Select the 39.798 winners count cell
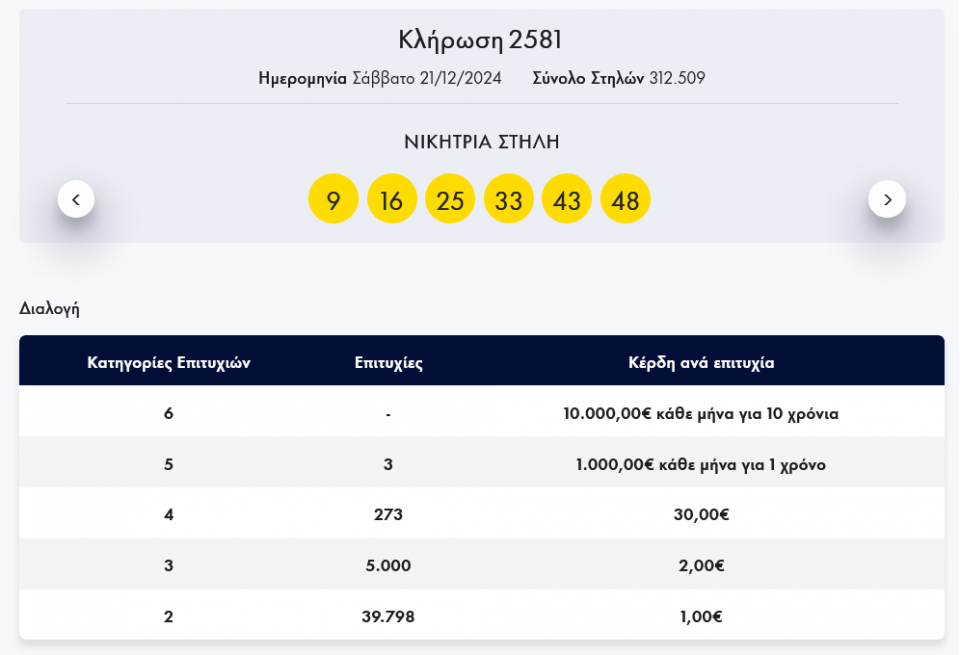This screenshot has width=960, height=655. (x=388, y=617)
